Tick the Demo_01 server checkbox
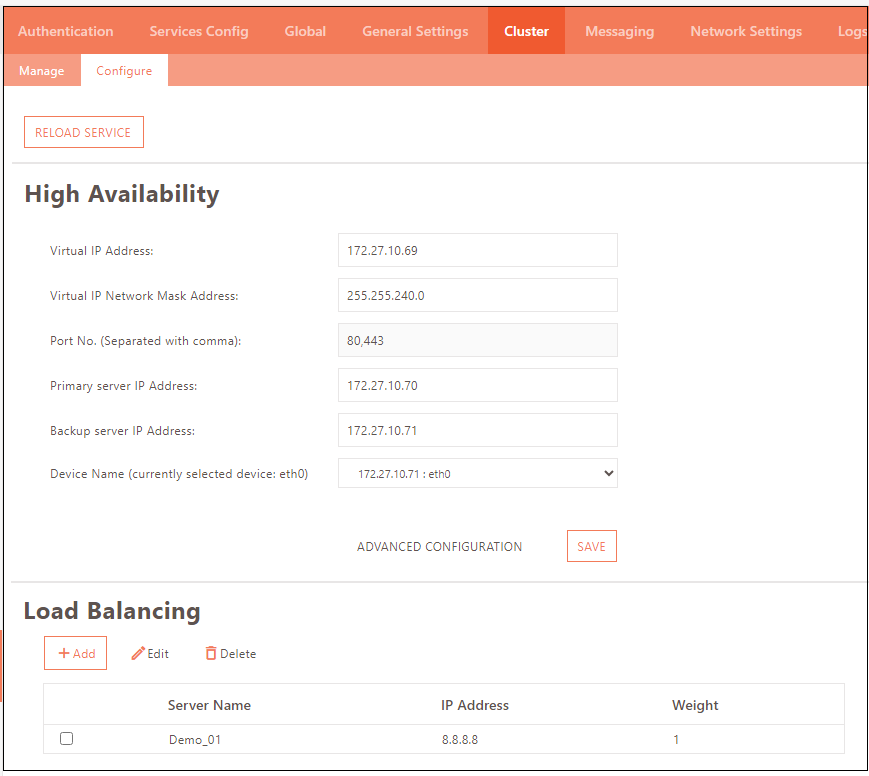869x776 pixels. (67, 739)
